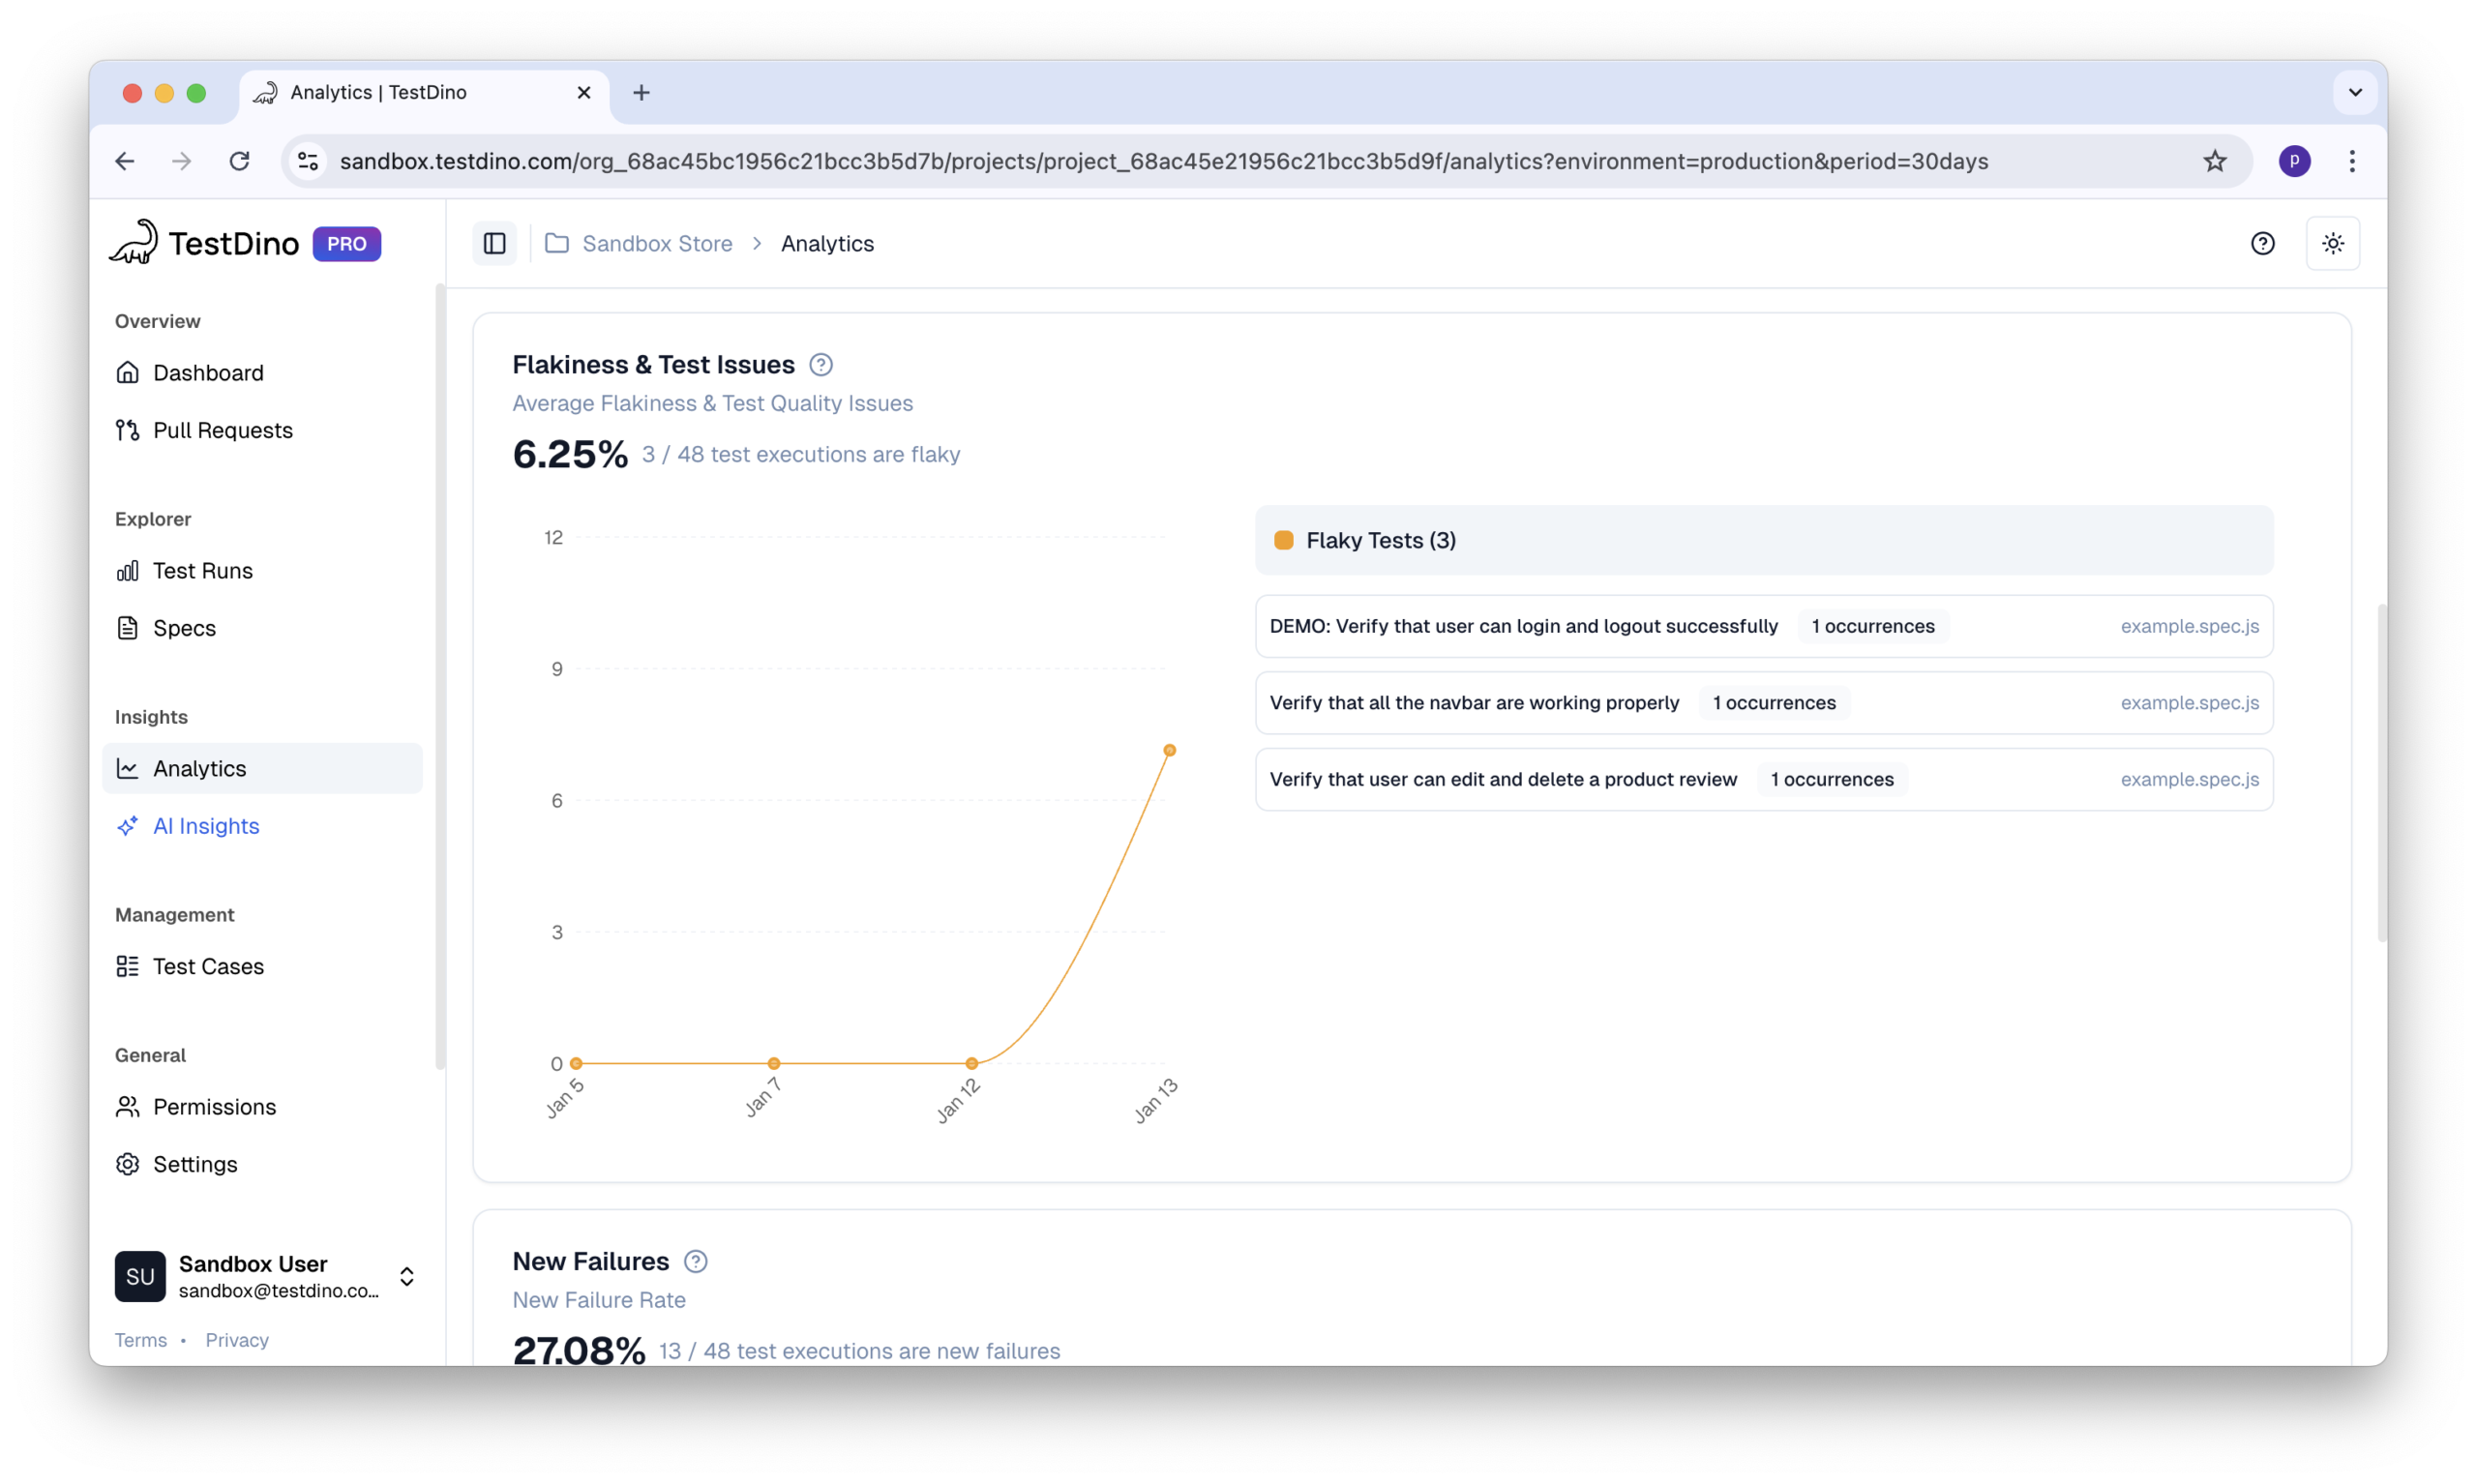Viewport: 2477px width, 1484px height.
Task: Open info tooltip beside New Failures
Action: (695, 1261)
